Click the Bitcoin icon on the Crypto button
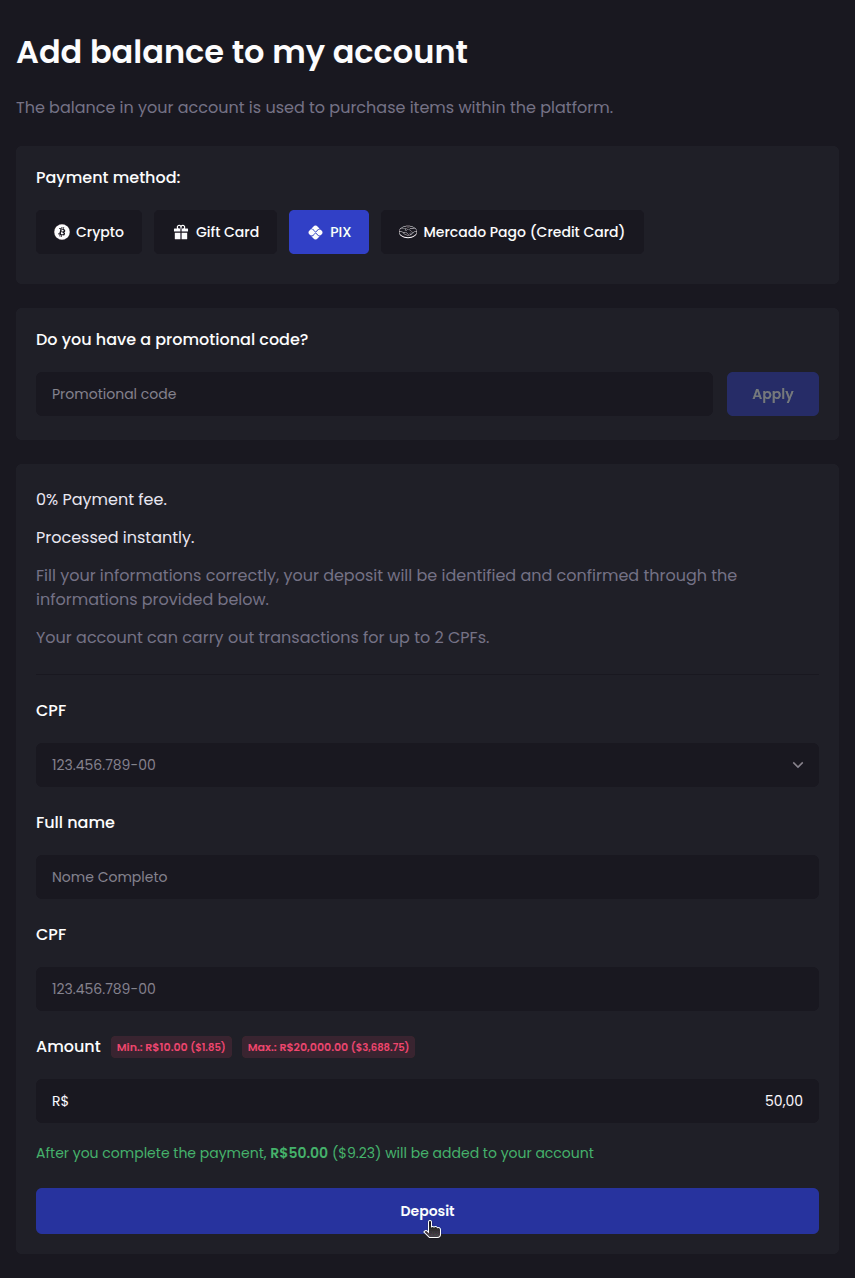This screenshot has height=1278, width=855. (60, 231)
